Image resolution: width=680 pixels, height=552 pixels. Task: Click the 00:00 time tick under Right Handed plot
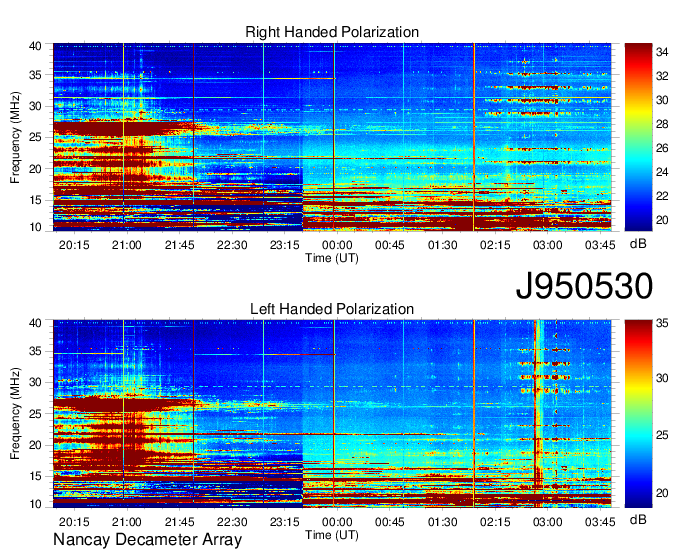pyautogui.click(x=337, y=245)
